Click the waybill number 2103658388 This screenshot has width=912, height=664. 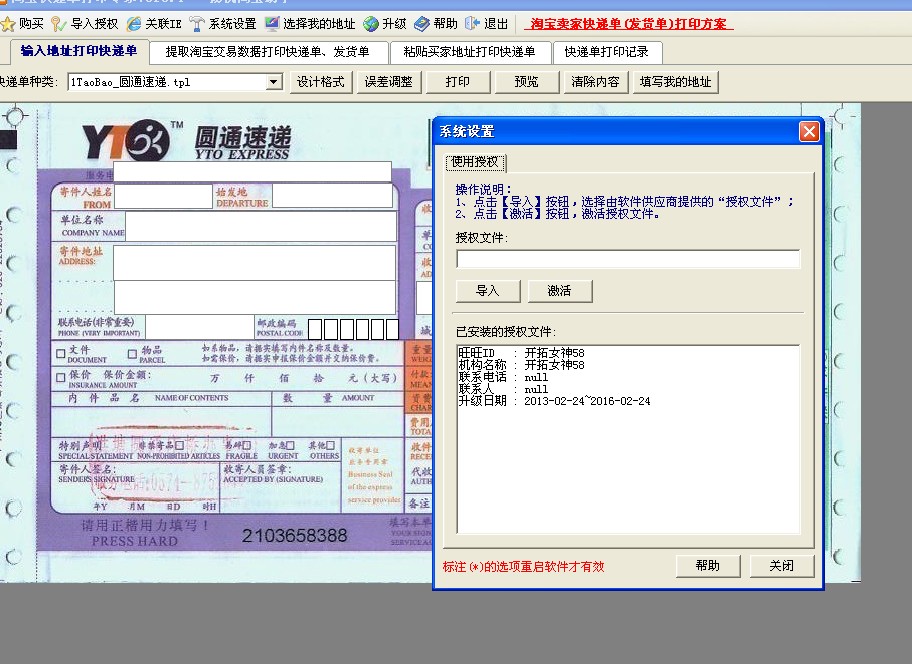(x=294, y=536)
